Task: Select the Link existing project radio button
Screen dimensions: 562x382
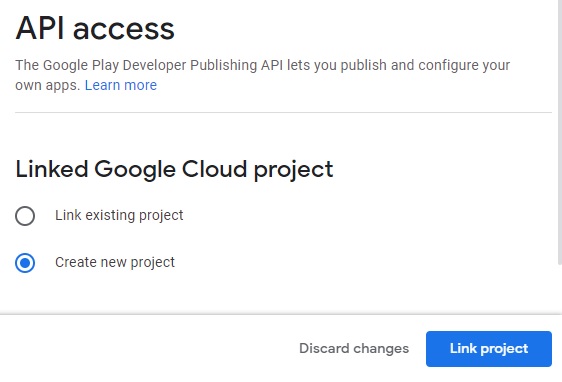Action: click(x=25, y=216)
